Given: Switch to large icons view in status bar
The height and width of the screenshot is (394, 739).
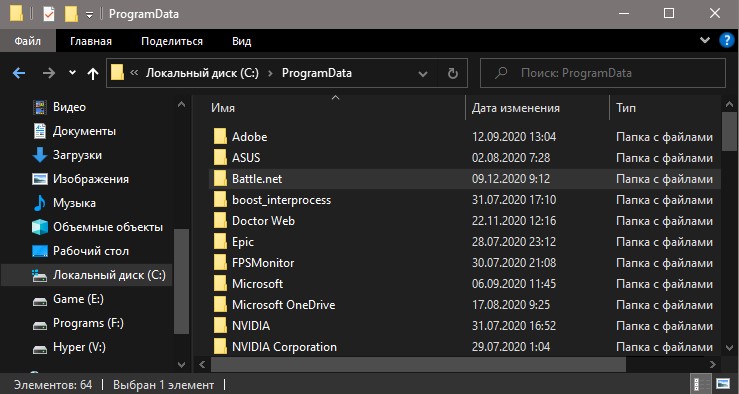Looking at the screenshot, I should click(723, 384).
